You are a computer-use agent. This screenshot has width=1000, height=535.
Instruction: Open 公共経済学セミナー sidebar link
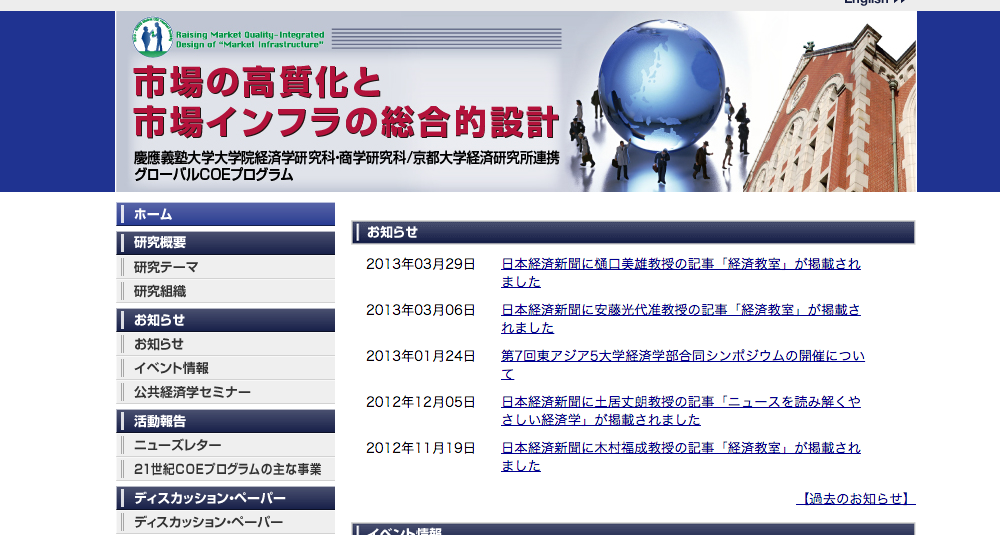coord(226,393)
